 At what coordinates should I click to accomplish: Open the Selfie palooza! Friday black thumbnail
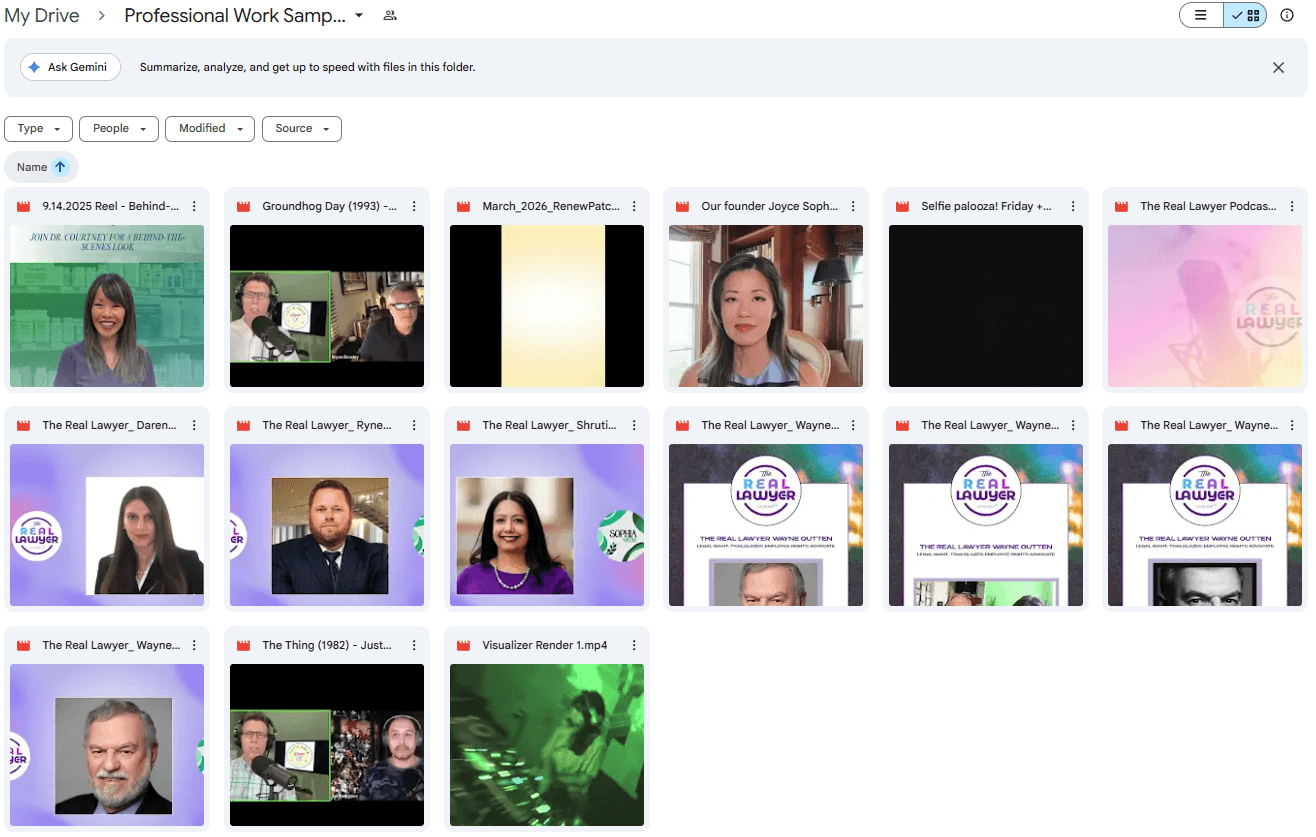986,306
